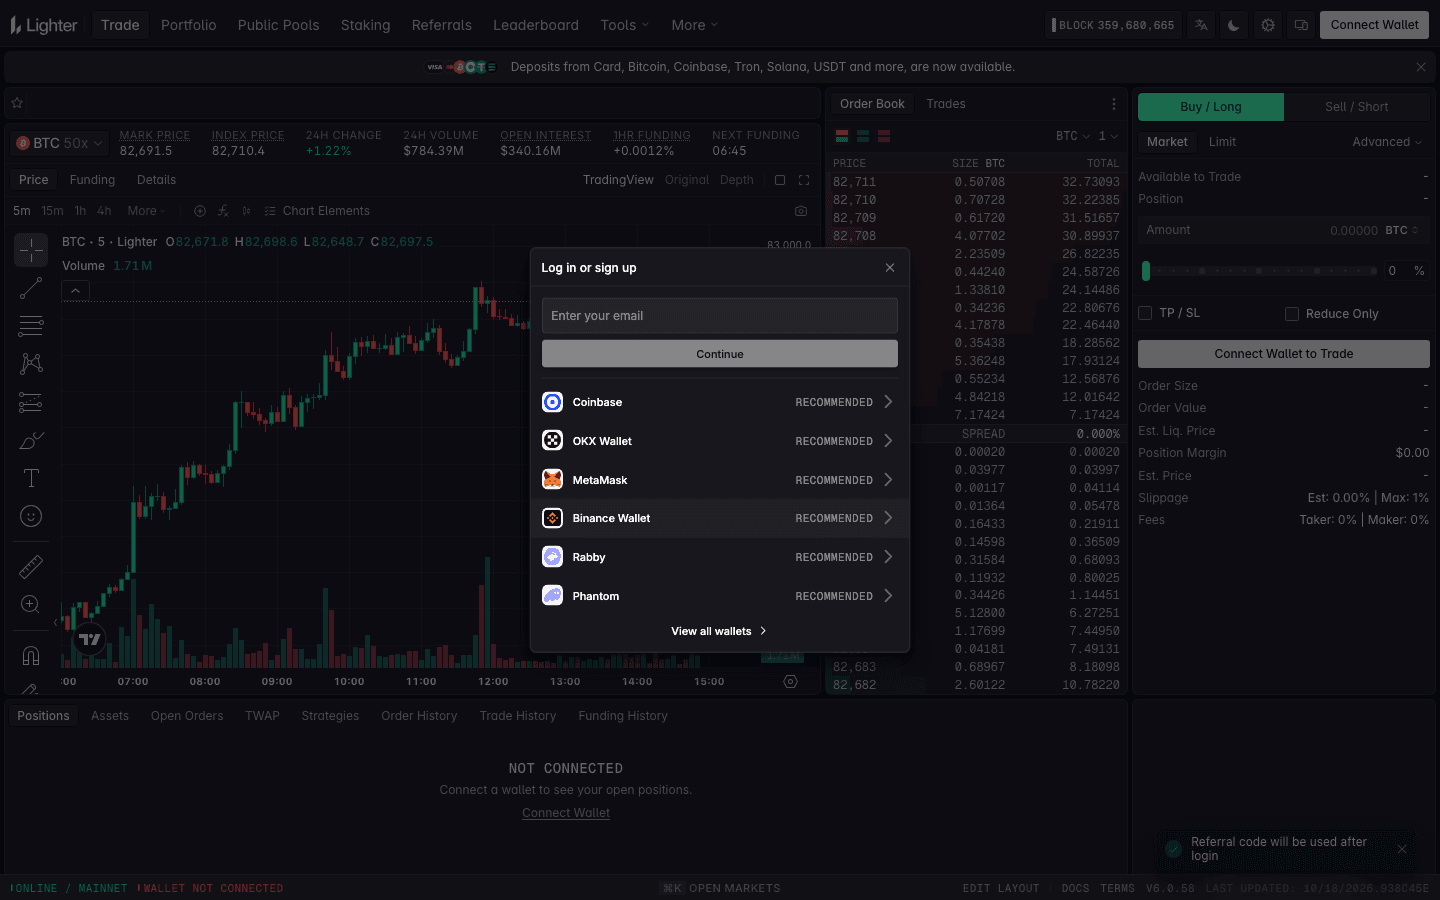The height and width of the screenshot is (900, 1440).
Task: Click the Lighter logo
Action: tap(44, 25)
